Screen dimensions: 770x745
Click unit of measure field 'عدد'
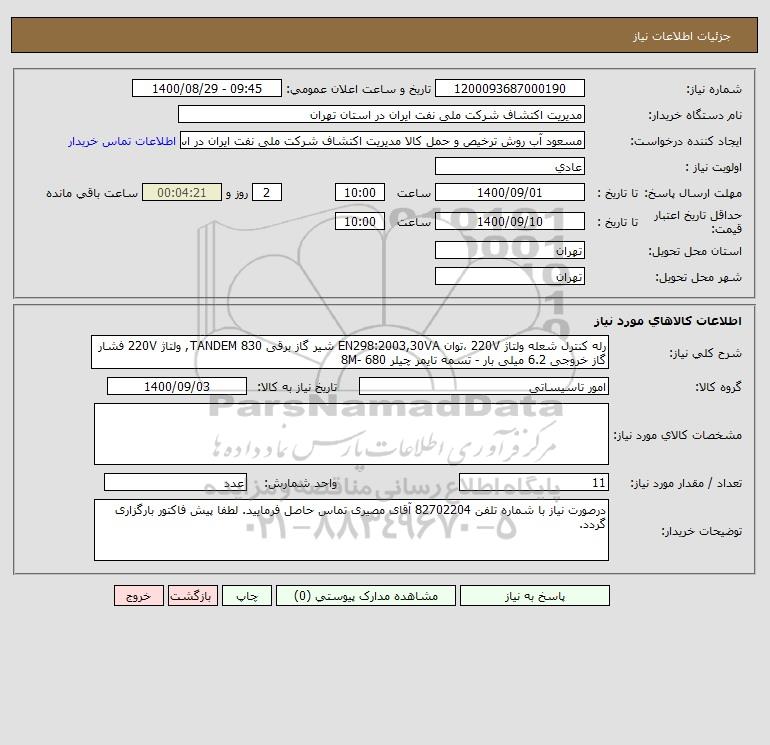175,482
